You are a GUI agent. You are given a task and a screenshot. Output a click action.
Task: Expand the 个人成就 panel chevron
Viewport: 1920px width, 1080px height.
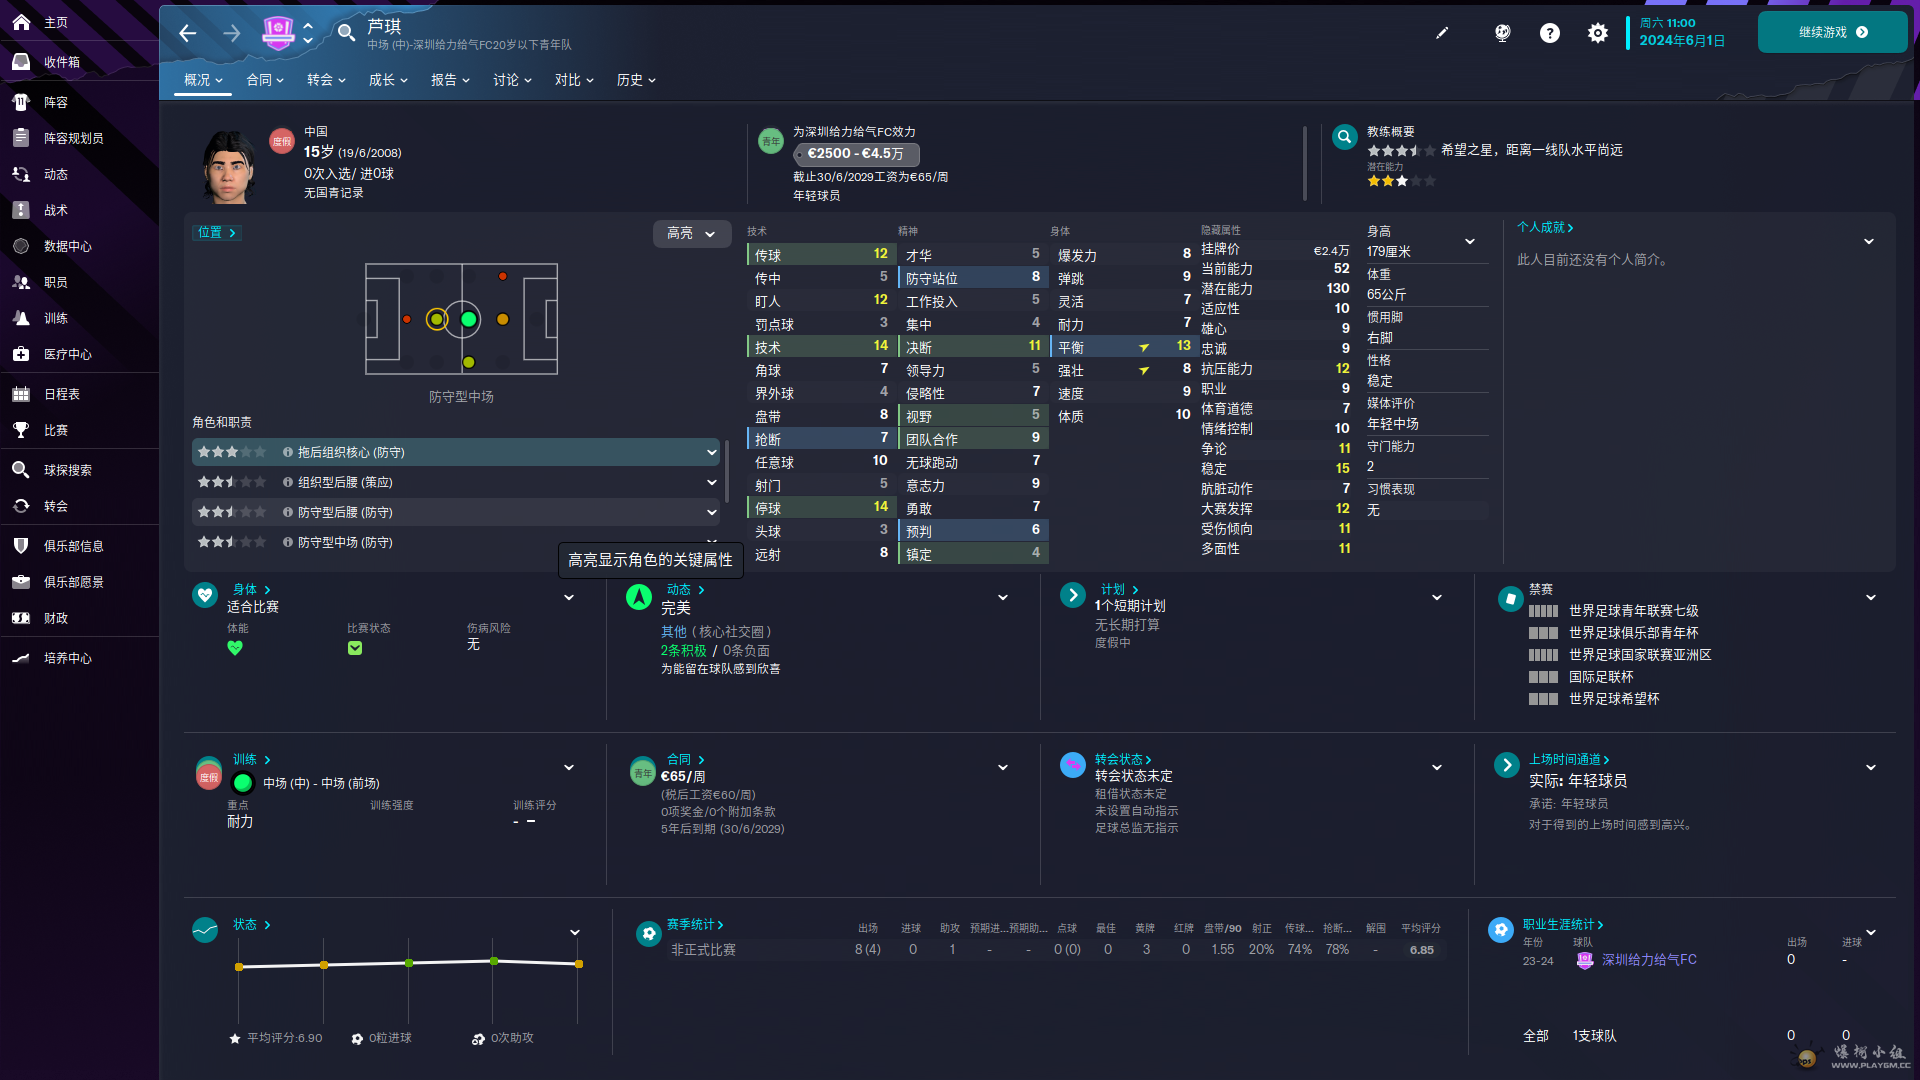1868,241
